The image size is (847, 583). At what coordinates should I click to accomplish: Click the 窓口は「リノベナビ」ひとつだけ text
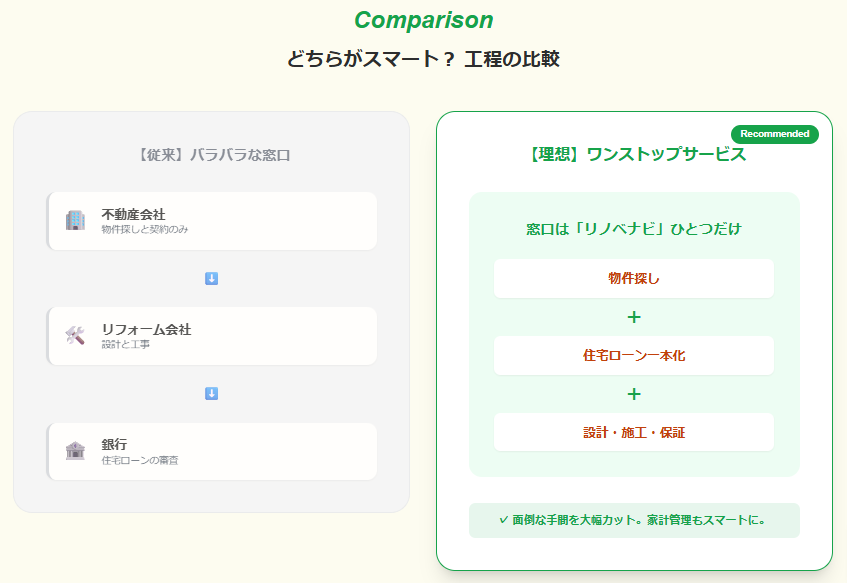point(634,229)
